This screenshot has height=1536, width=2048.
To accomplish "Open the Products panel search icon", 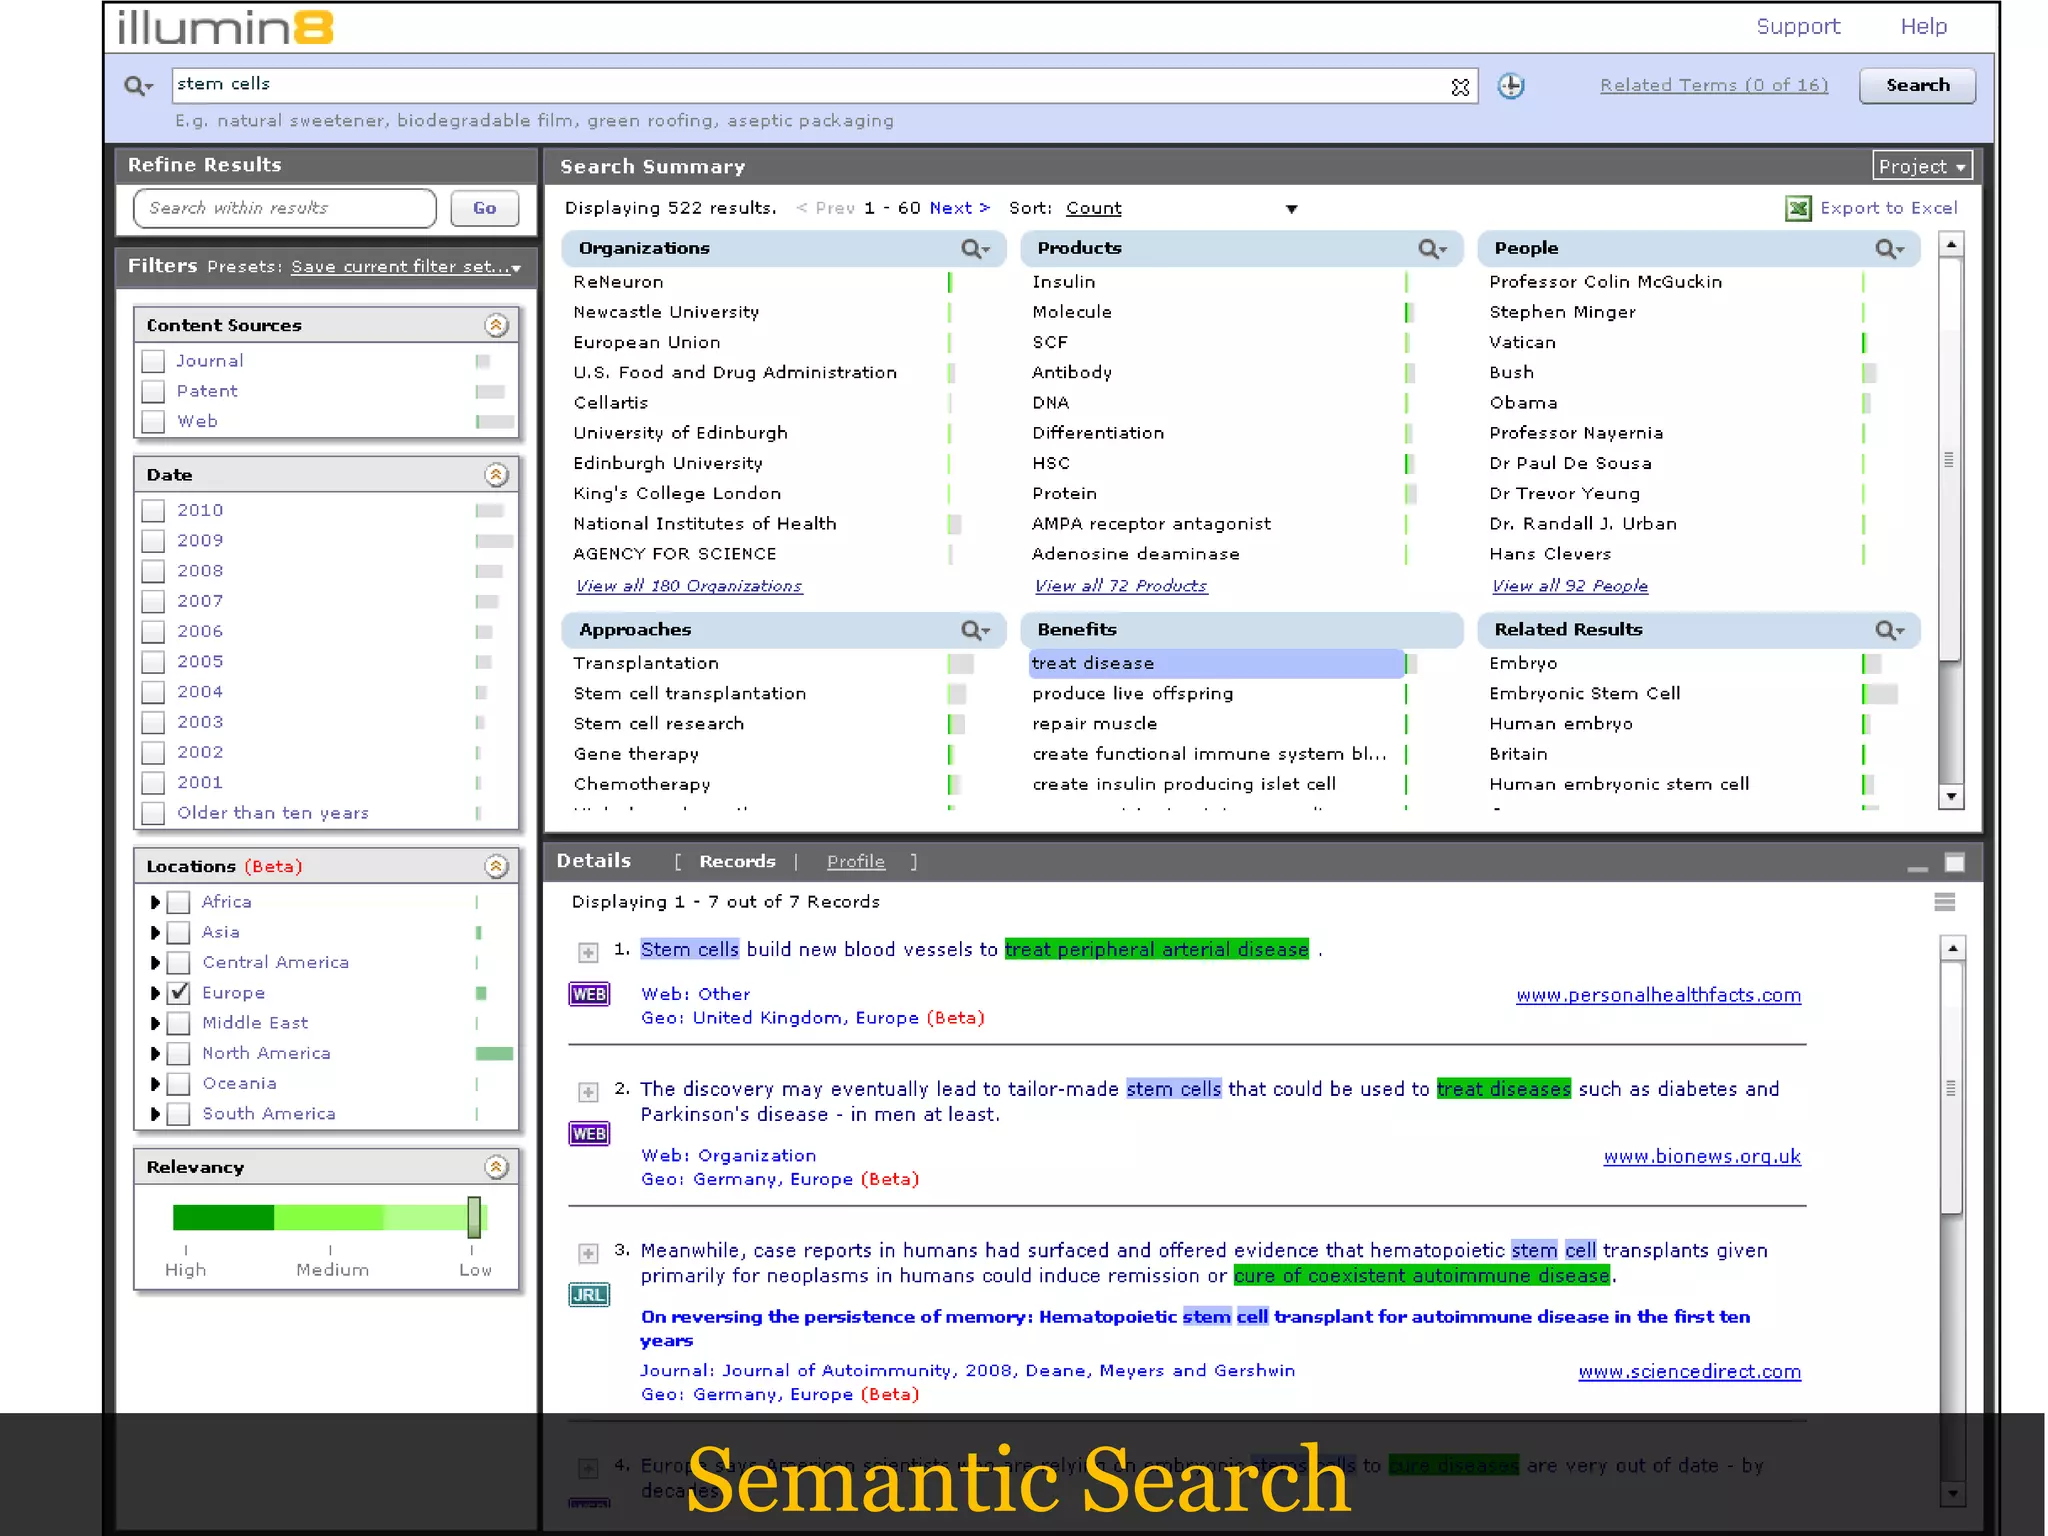I will point(1433,249).
